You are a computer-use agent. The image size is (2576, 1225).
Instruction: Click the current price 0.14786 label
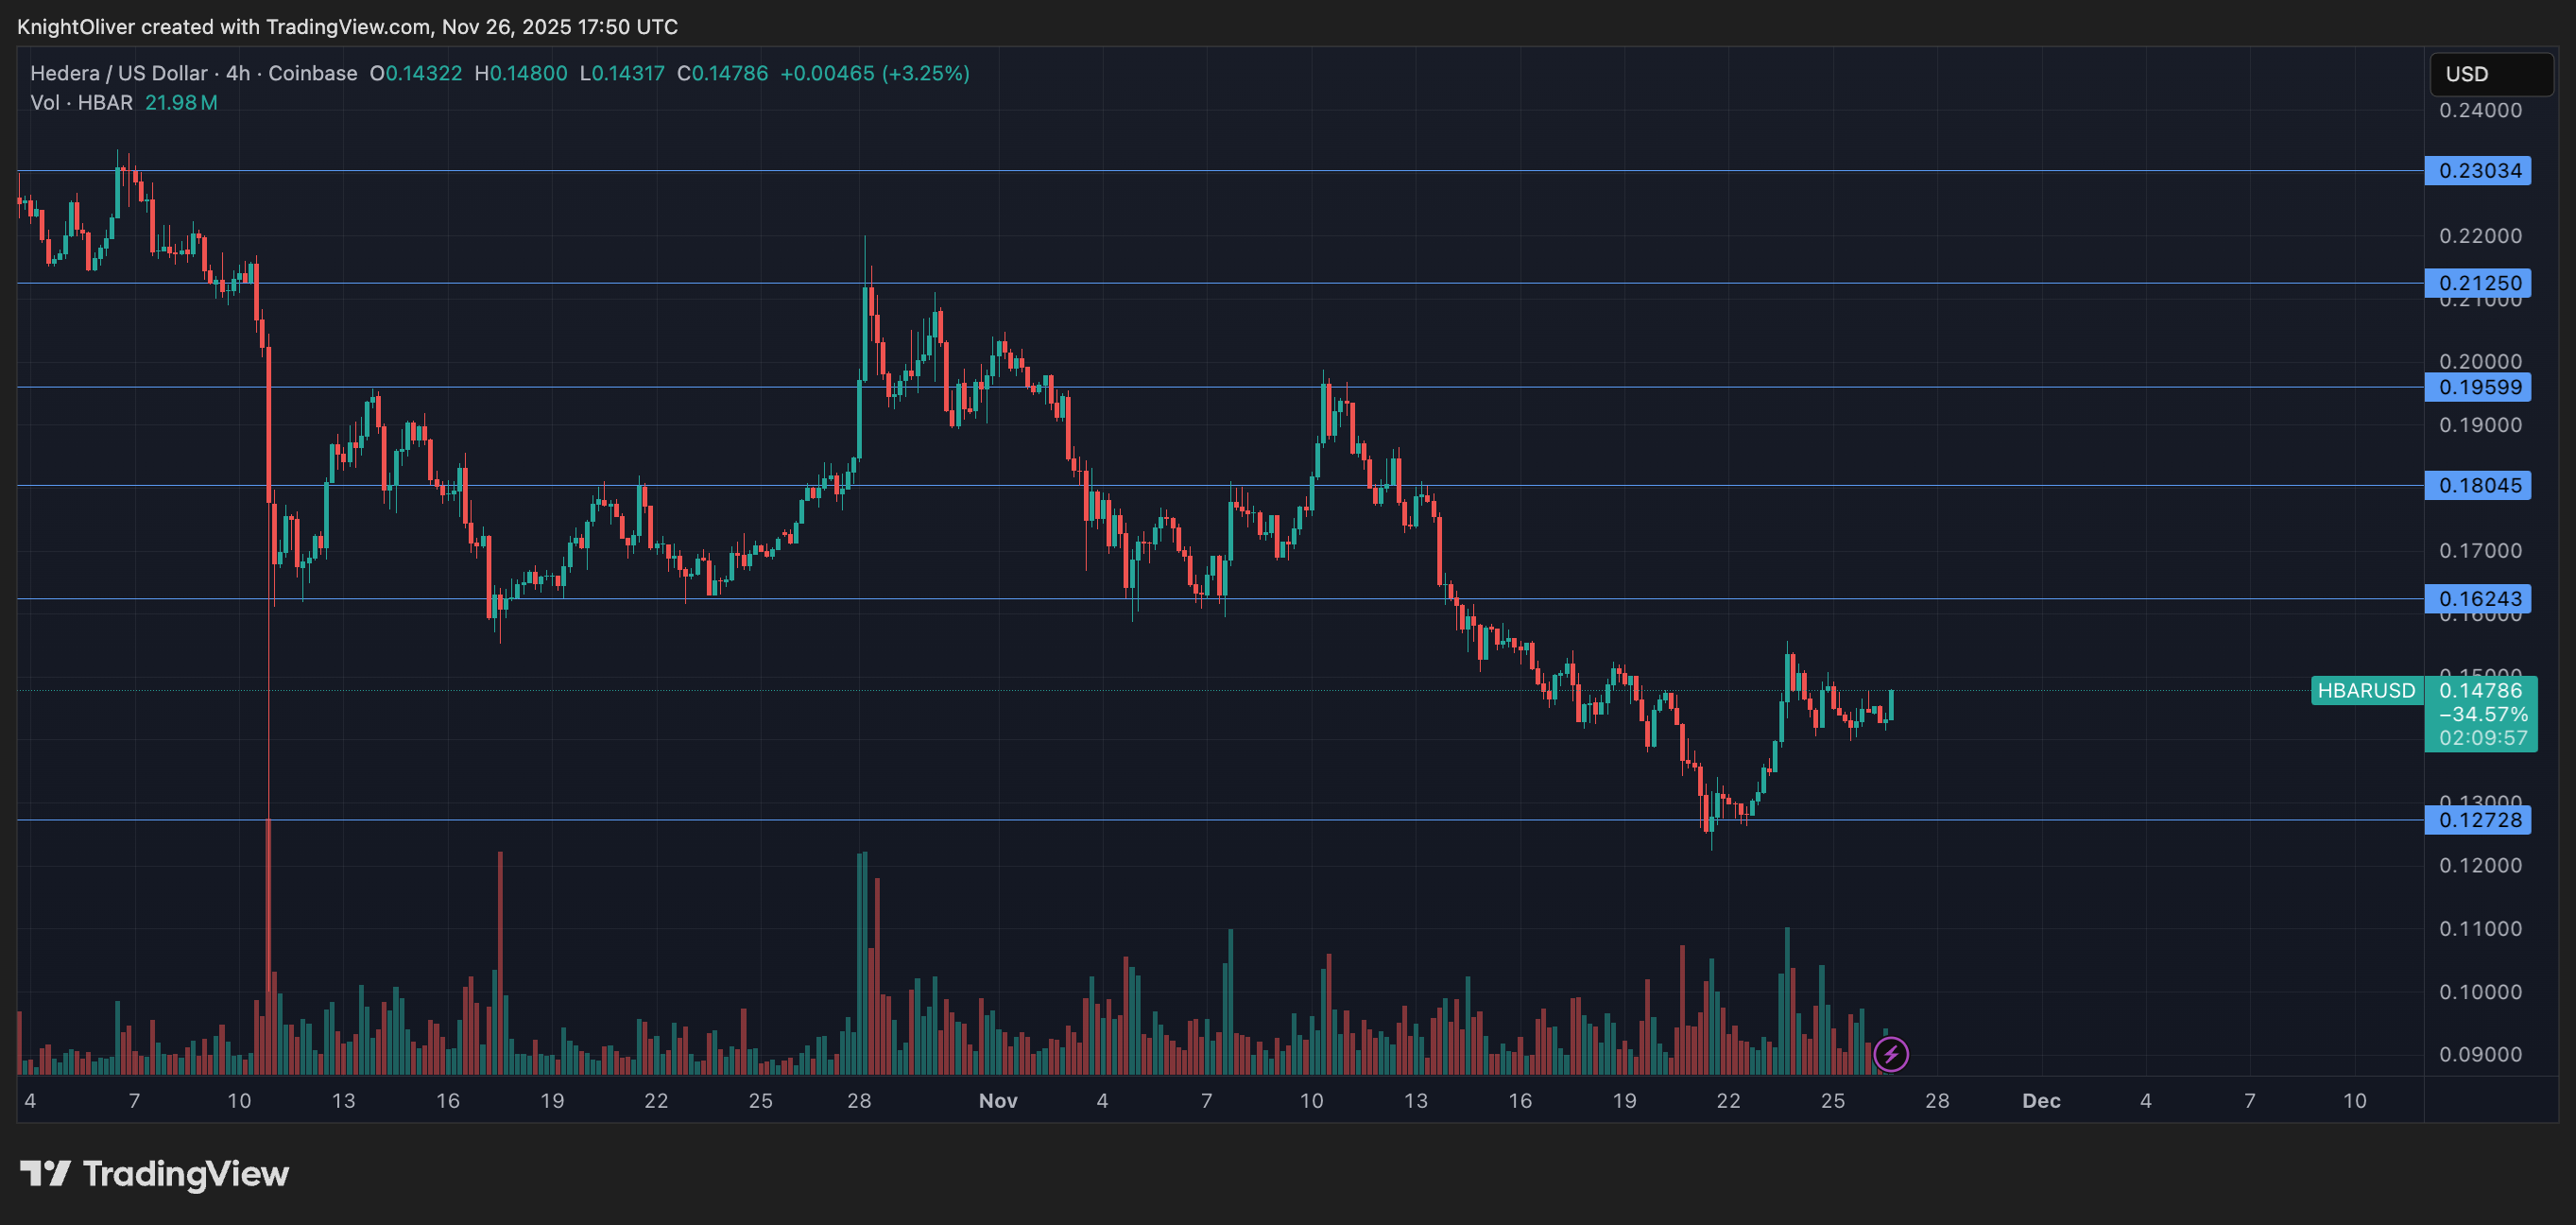click(2480, 690)
